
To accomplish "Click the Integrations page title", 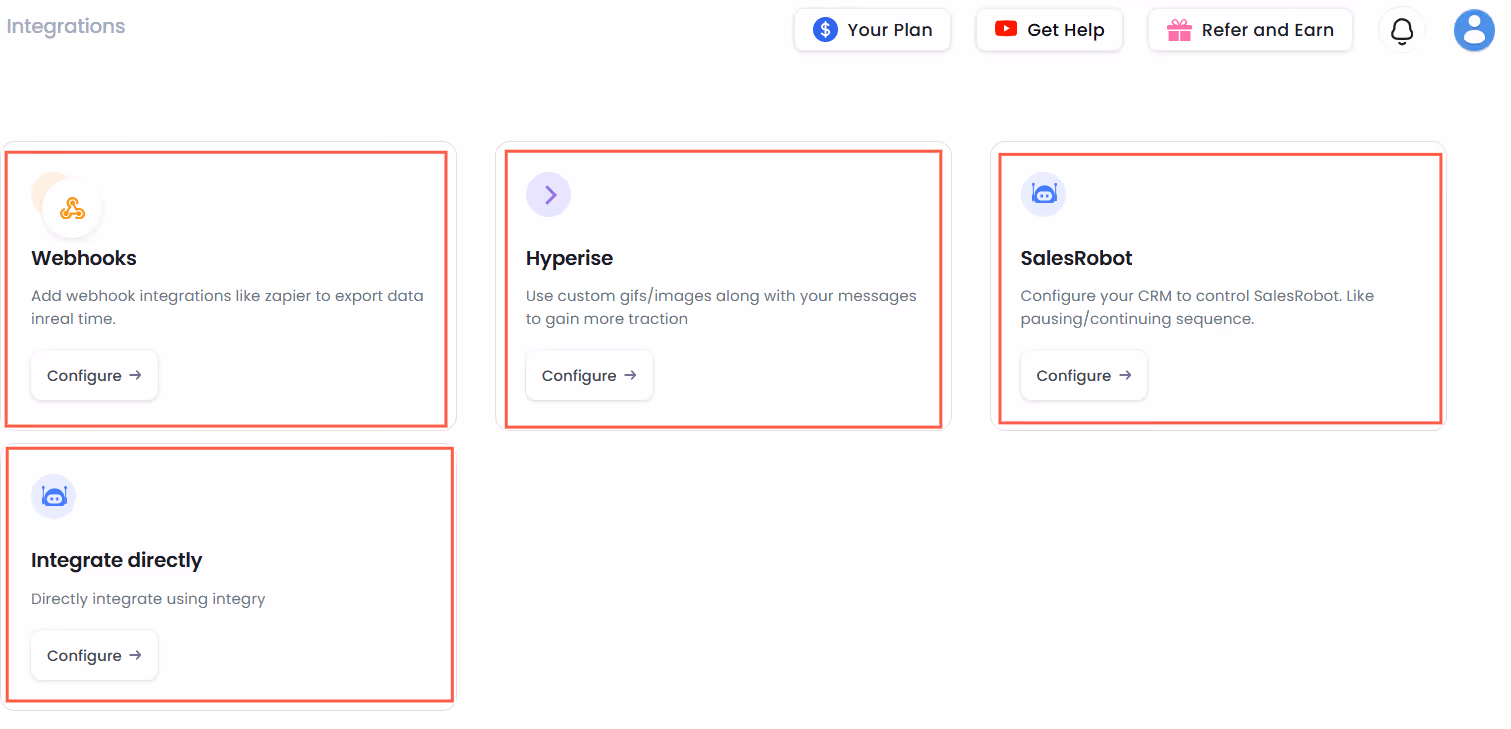I will [x=65, y=25].
